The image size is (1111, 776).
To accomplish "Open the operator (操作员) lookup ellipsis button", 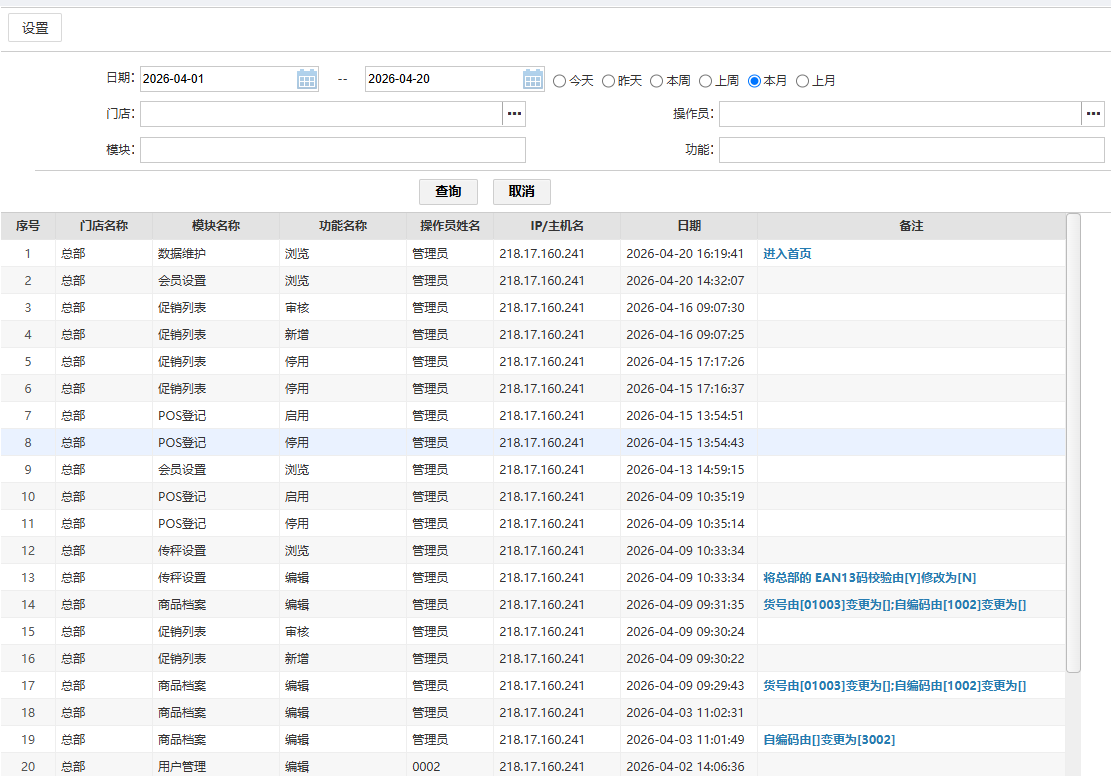I will click(x=1093, y=114).
